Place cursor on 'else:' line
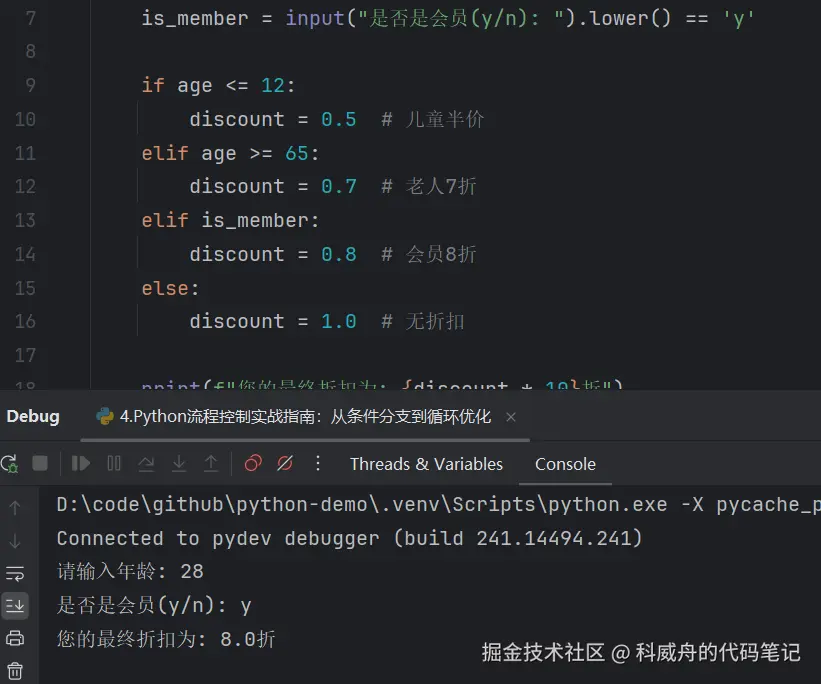 tap(170, 288)
